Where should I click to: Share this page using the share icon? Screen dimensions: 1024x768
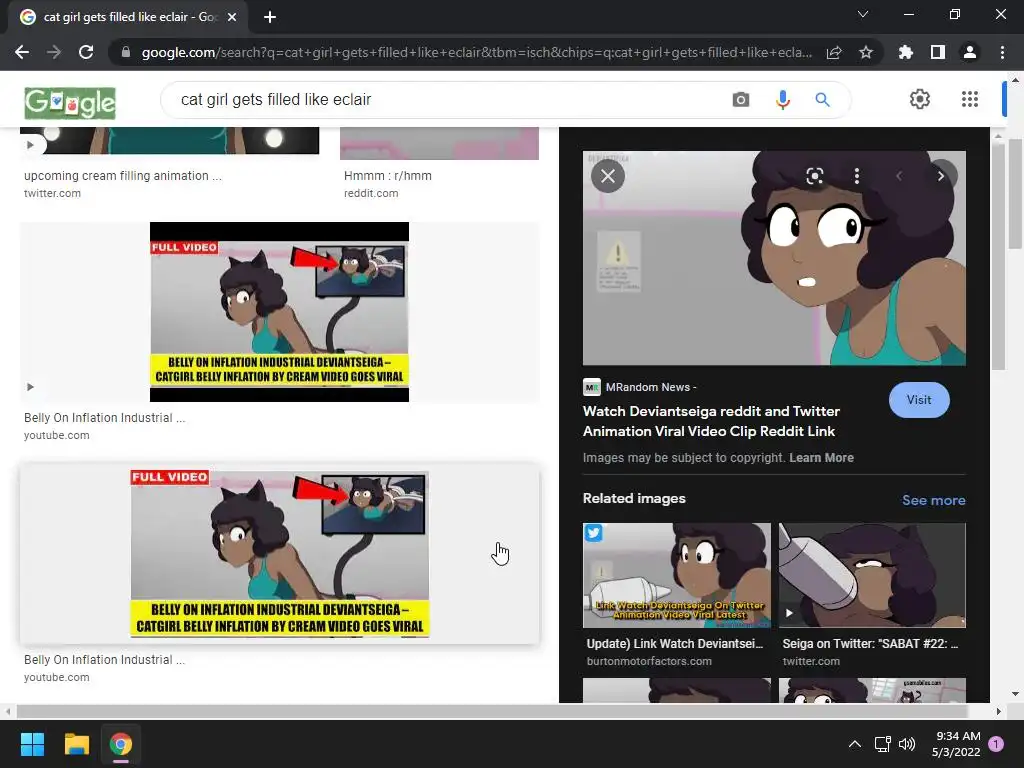(x=834, y=52)
